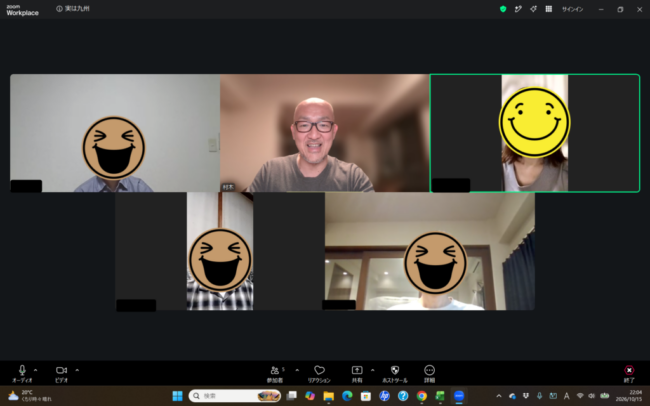Expand the video options caret
This screenshot has height=406, width=650.
(x=77, y=370)
